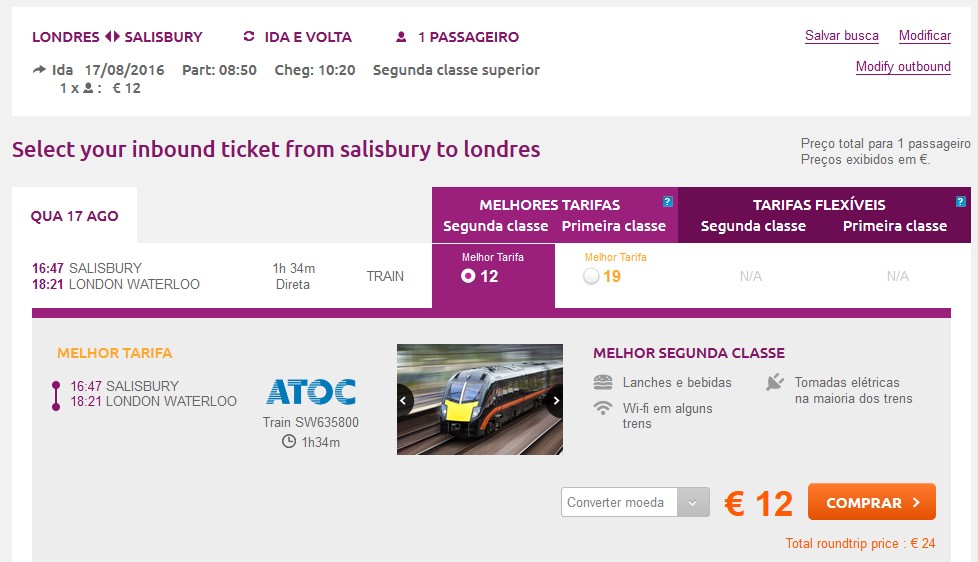
Task: Click the ATOC operator logo
Action: point(311,392)
